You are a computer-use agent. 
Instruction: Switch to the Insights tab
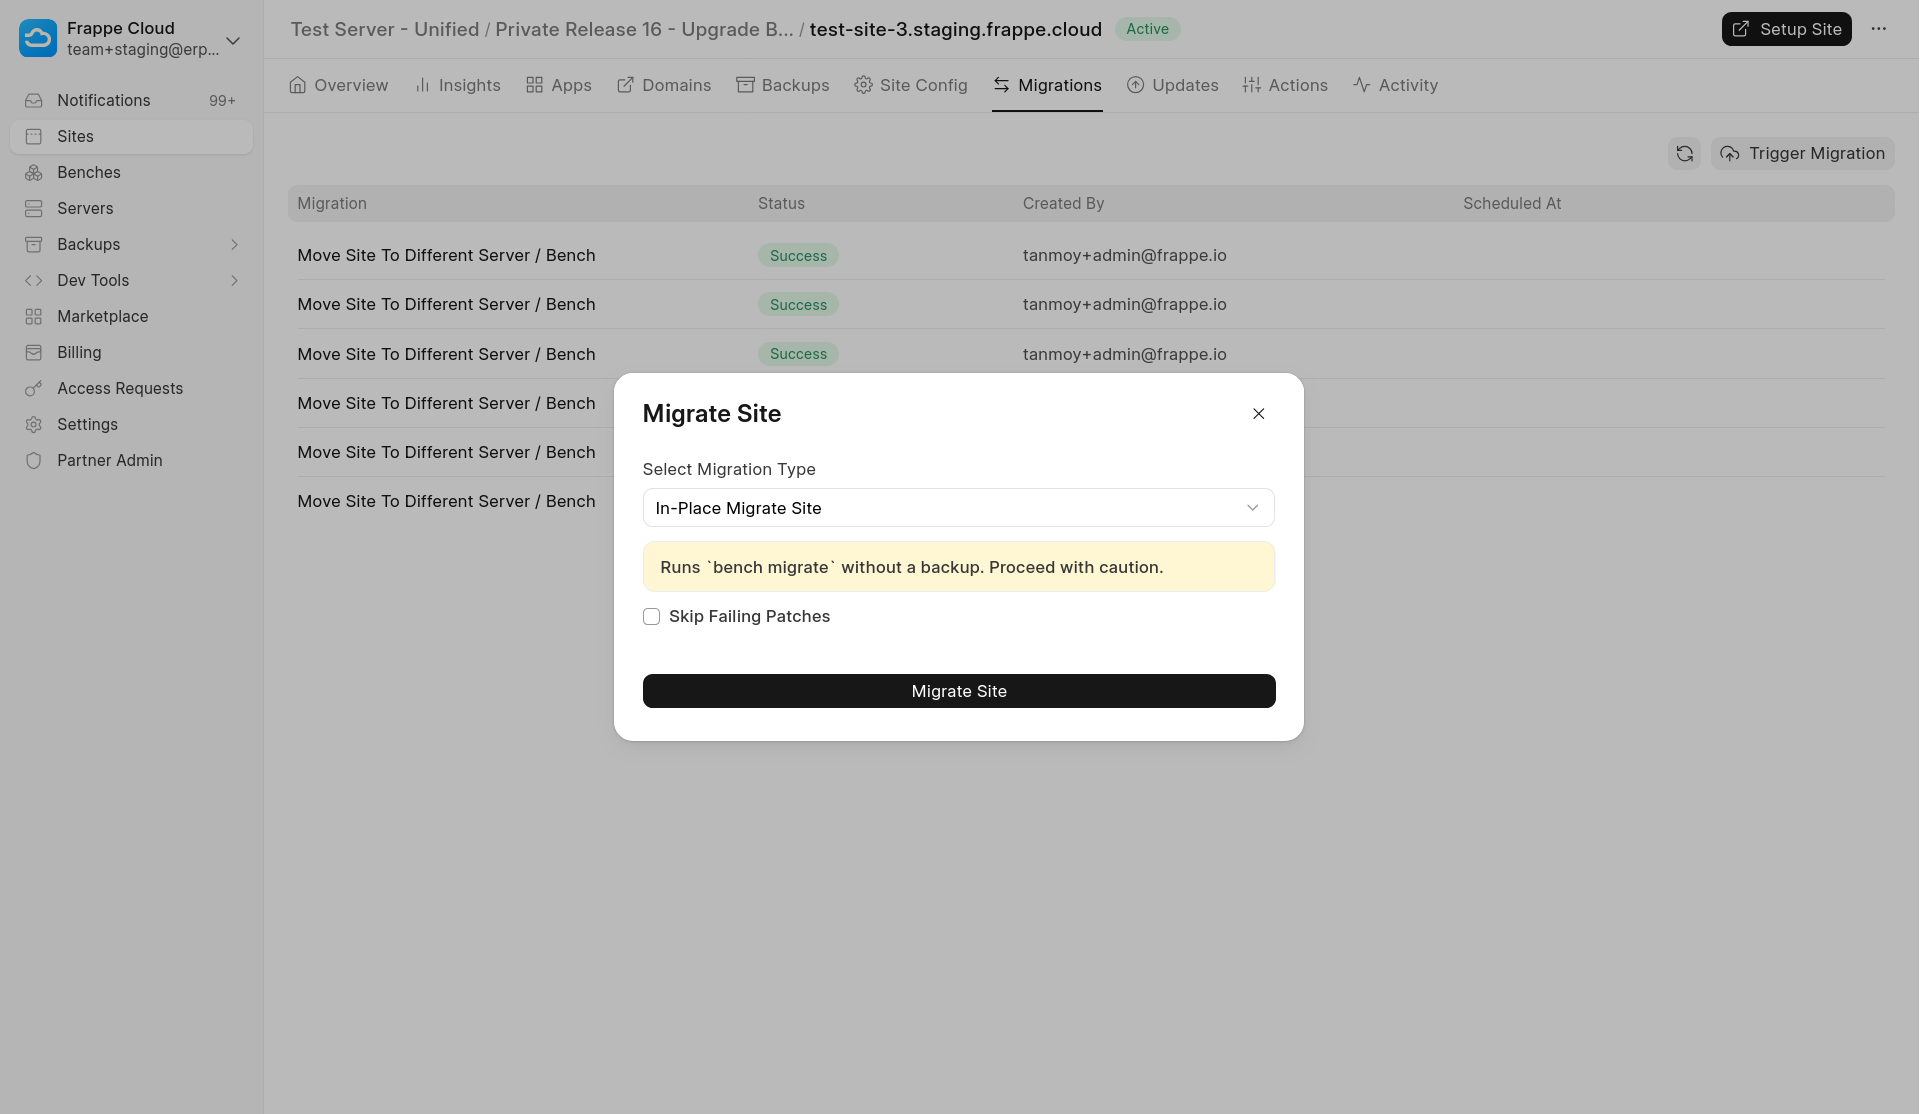click(457, 85)
